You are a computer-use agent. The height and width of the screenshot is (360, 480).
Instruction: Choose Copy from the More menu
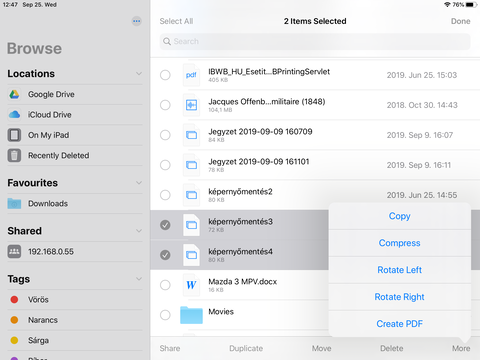tap(400, 216)
